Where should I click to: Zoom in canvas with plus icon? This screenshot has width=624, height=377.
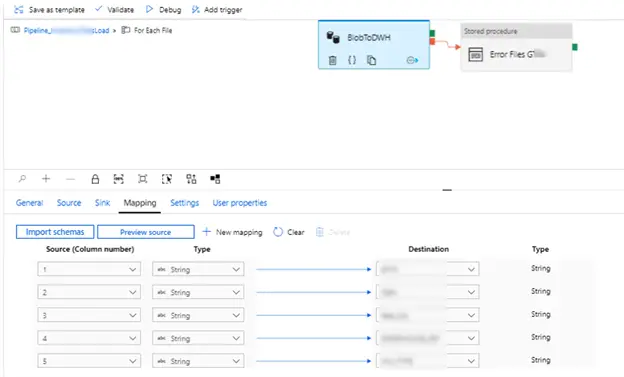(46, 179)
